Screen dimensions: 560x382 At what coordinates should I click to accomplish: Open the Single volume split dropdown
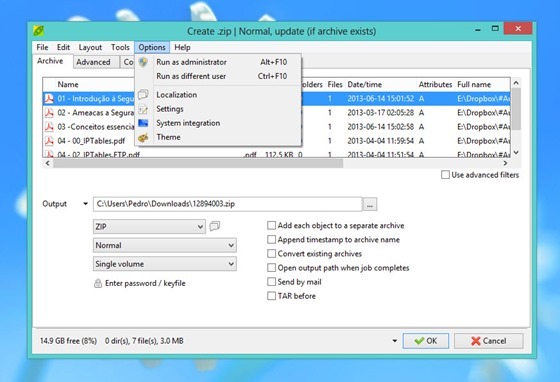tap(165, 264)
